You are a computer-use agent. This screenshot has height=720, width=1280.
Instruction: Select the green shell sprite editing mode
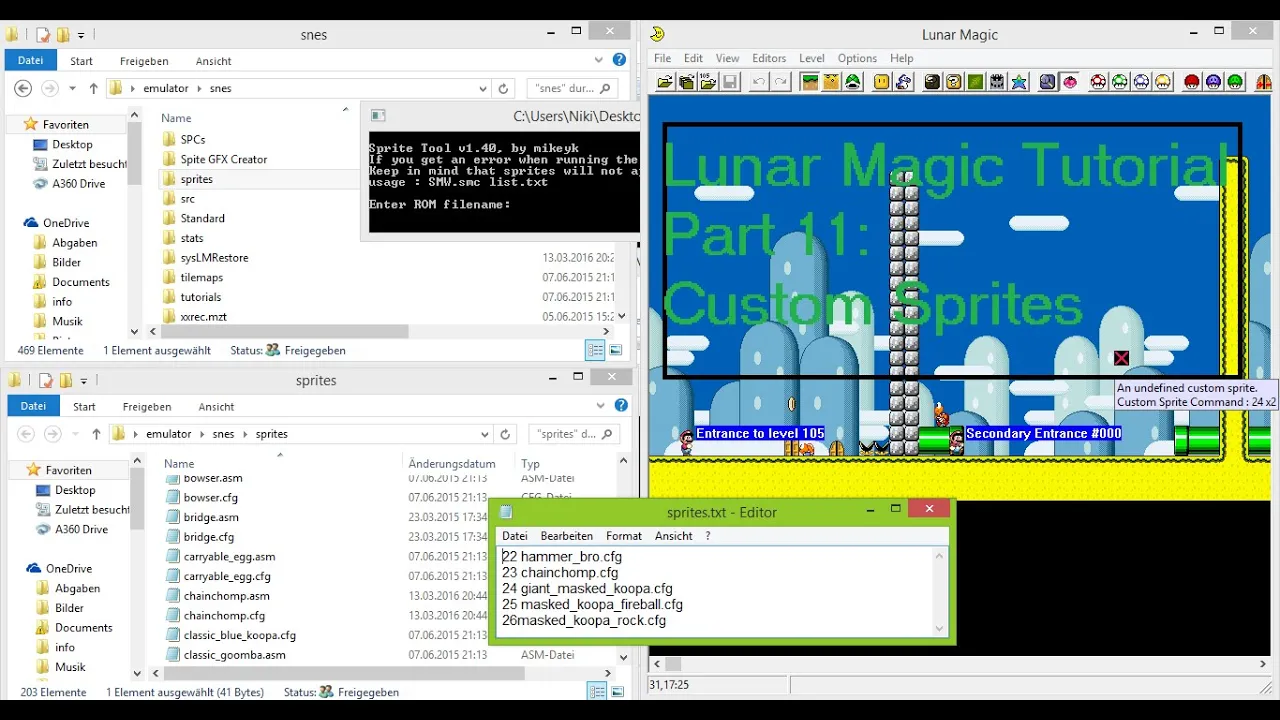(853, 82)
